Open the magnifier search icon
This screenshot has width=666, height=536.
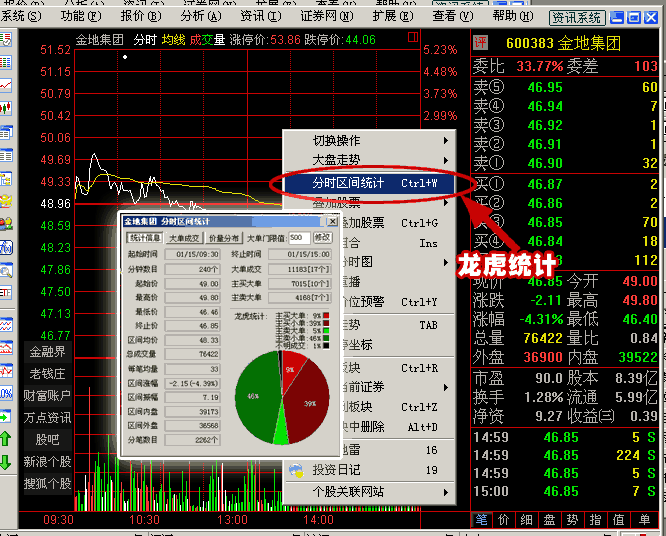point(6,270)
